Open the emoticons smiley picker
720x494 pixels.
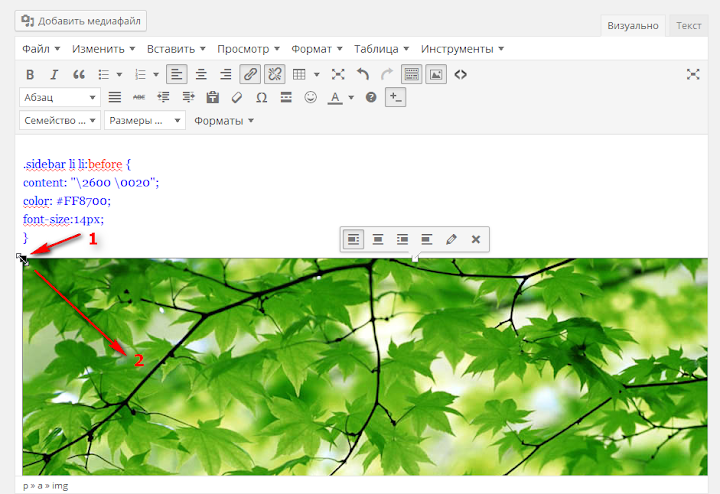pyautogui.click(x=310, y=97)
